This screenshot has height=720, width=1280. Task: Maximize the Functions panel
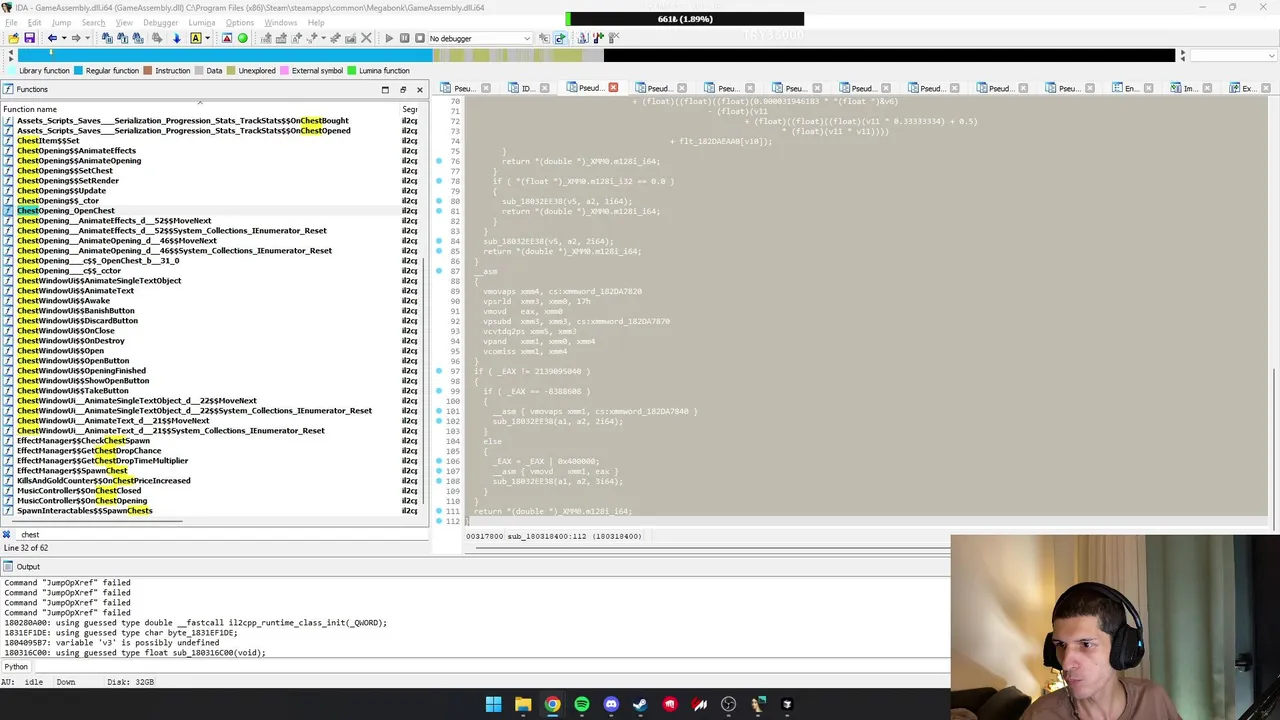(385, 89)
